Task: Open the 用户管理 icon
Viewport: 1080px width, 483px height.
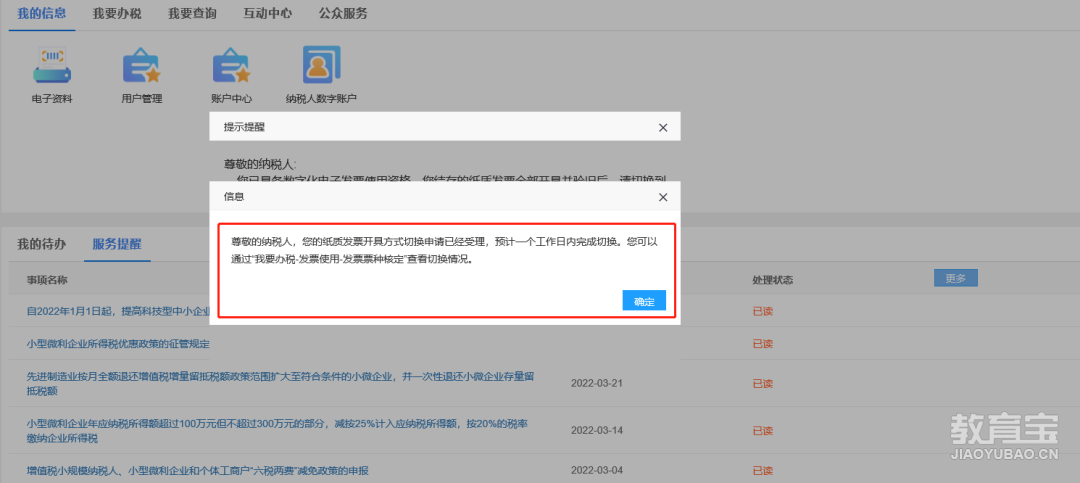Action: 141,74
